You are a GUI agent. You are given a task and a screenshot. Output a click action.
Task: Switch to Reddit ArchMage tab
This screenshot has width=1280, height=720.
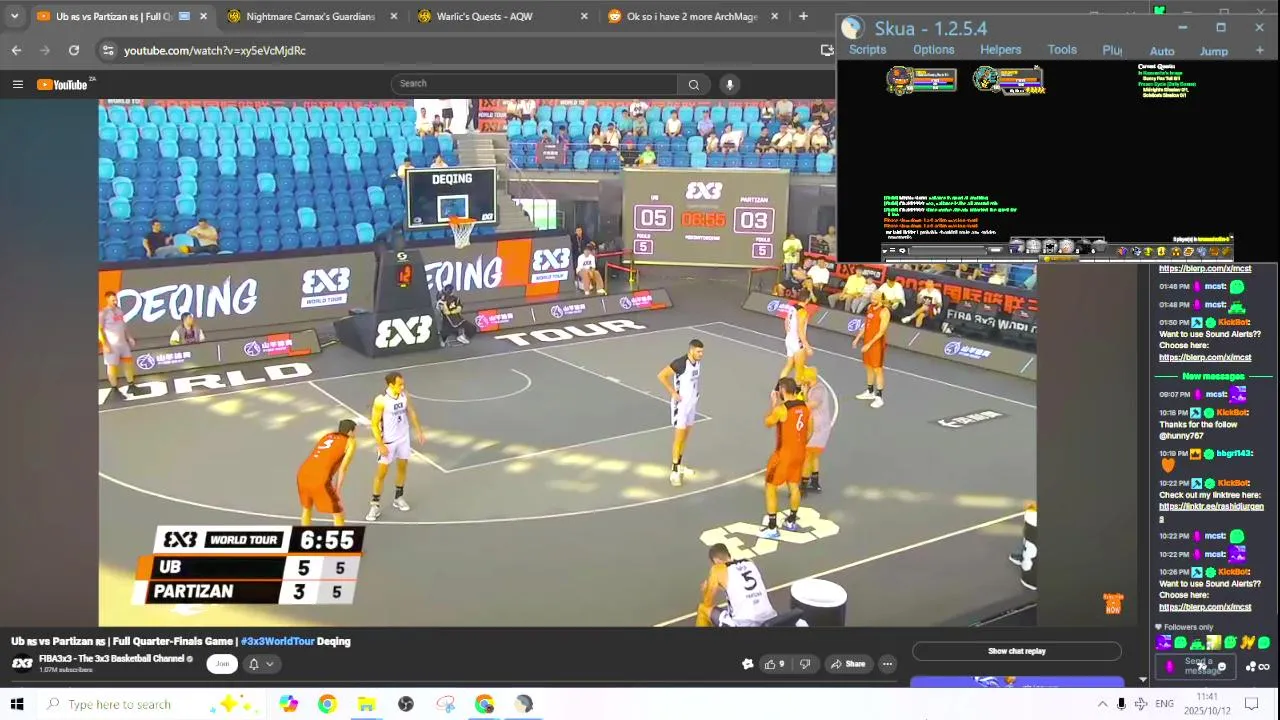click(692, 16)
